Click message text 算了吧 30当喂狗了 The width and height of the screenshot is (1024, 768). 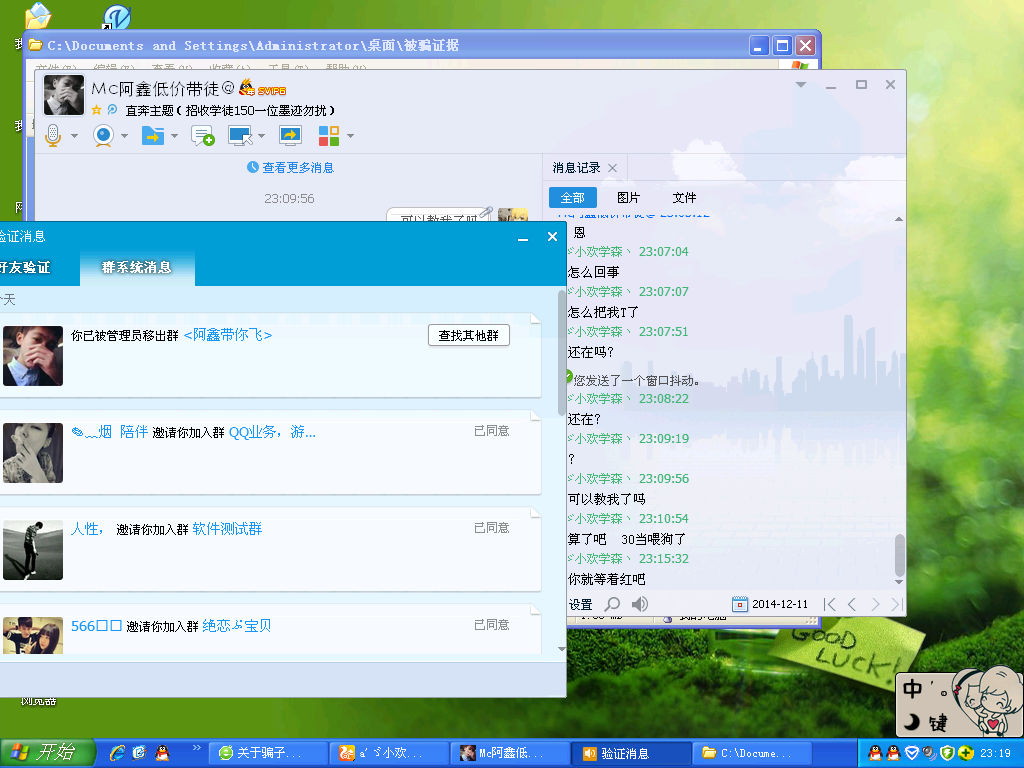click(627, 539)
